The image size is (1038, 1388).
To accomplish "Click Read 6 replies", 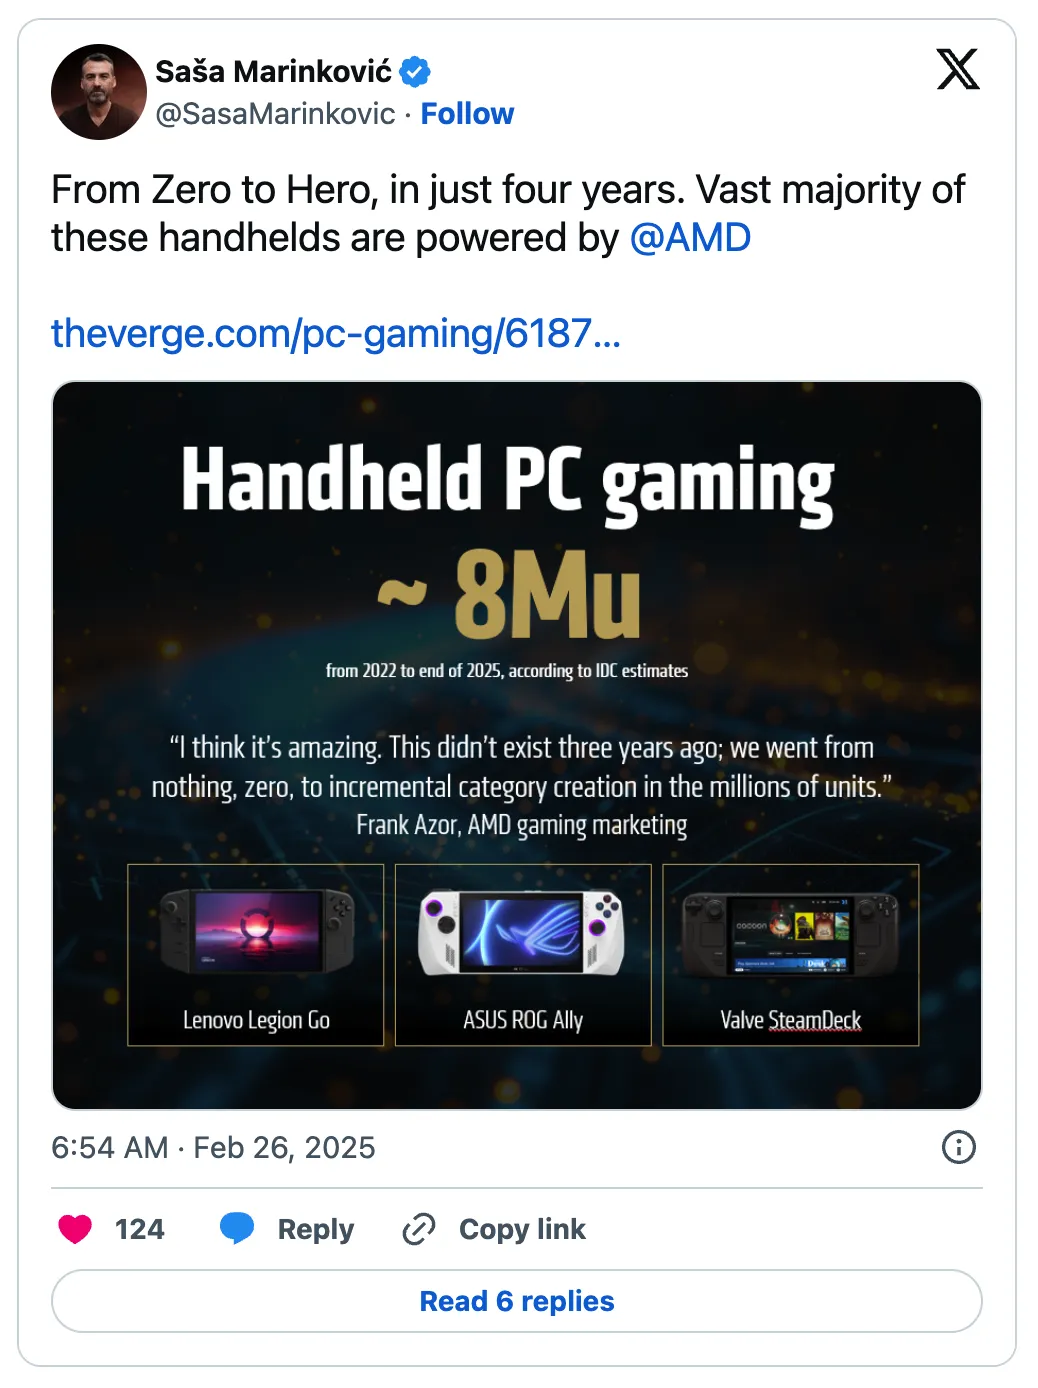I will pyautogui.click(x=518, y=1300).
